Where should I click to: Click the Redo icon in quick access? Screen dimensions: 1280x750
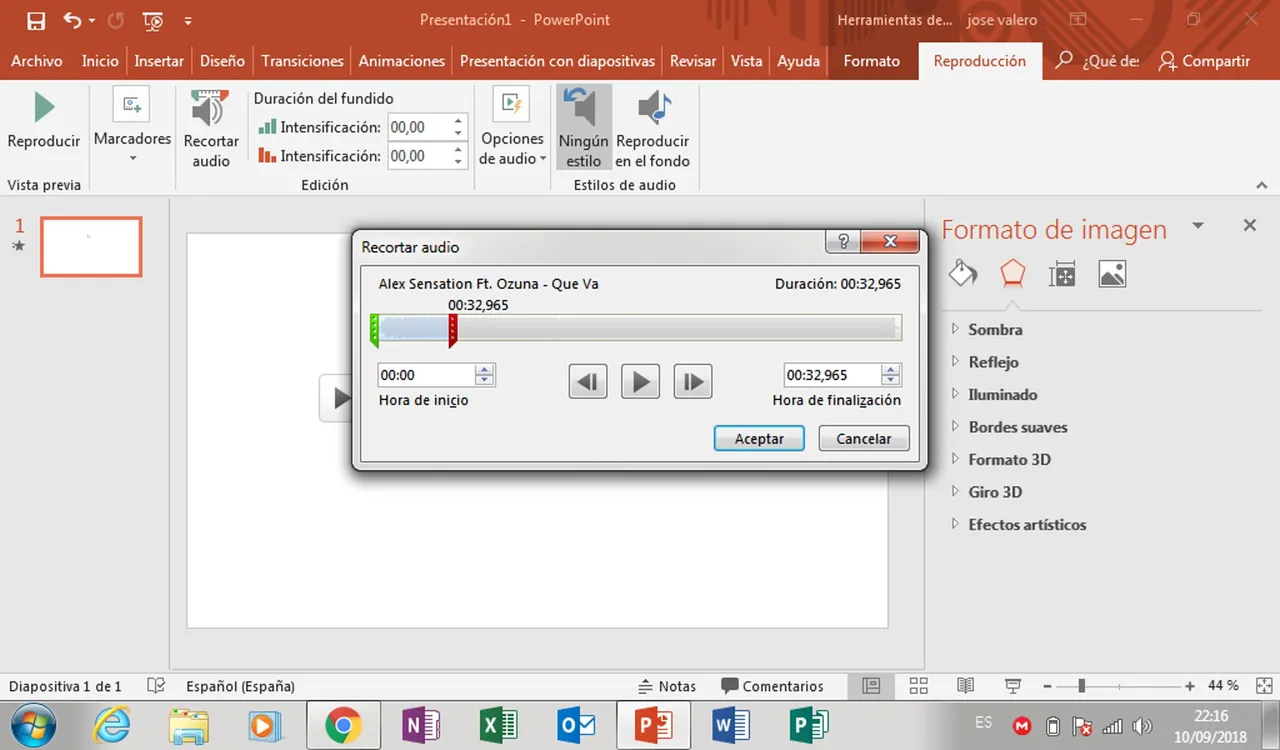click(115, 20)
